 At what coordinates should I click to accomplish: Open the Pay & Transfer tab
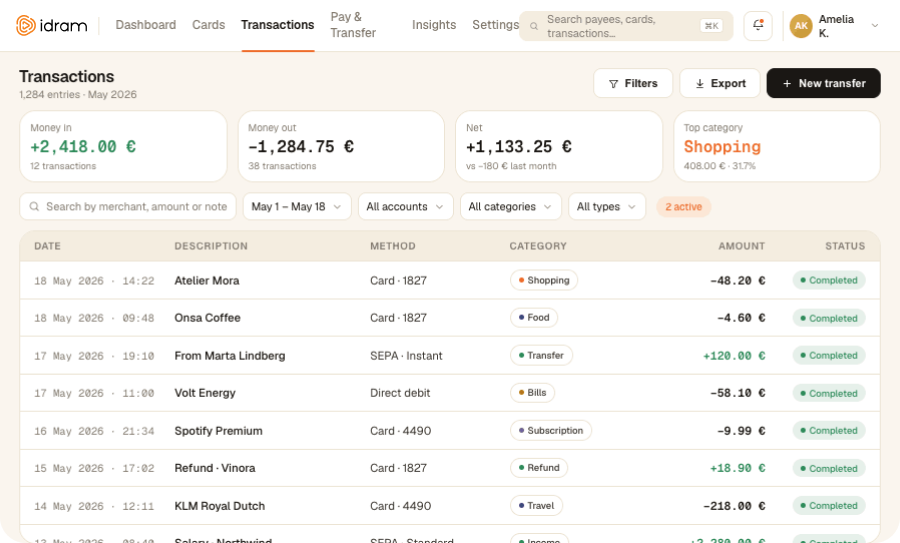(x=353, y=25)
